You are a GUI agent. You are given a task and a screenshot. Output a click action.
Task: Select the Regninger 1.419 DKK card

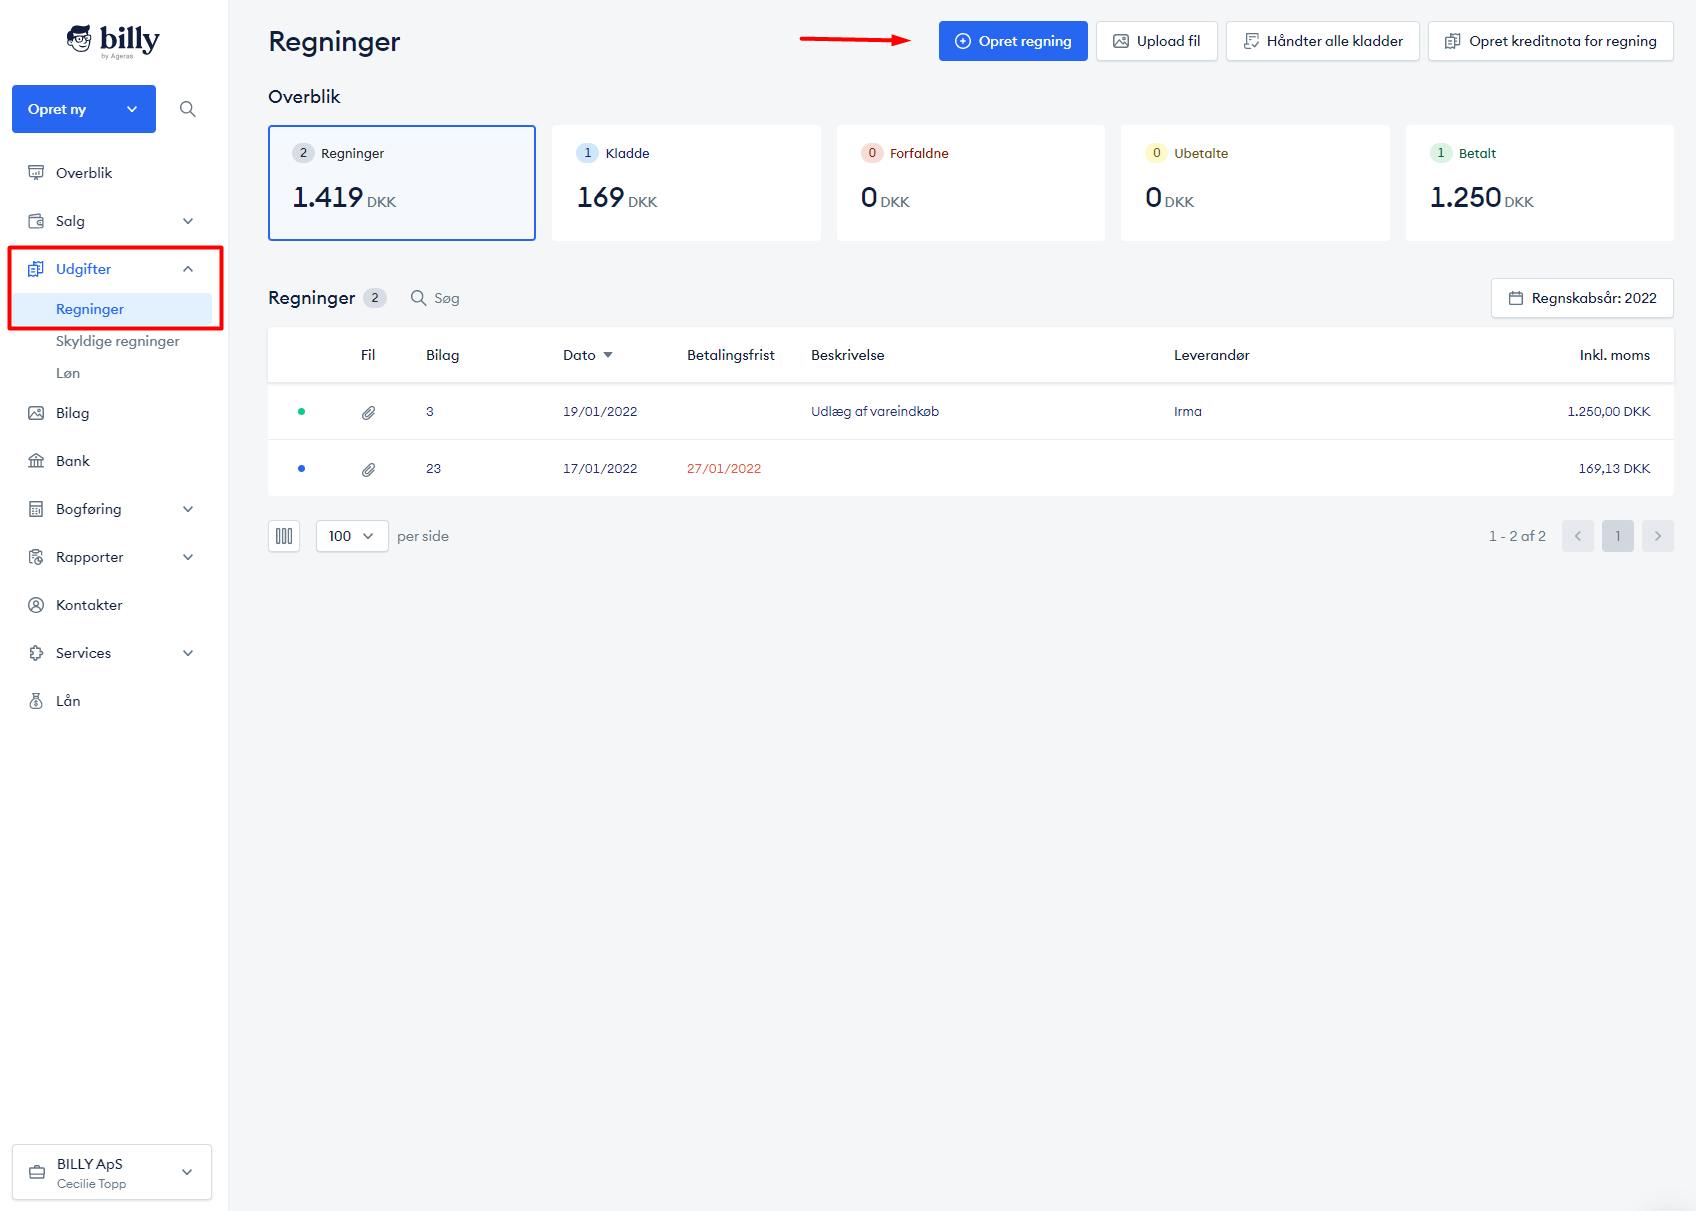[402, 183]
